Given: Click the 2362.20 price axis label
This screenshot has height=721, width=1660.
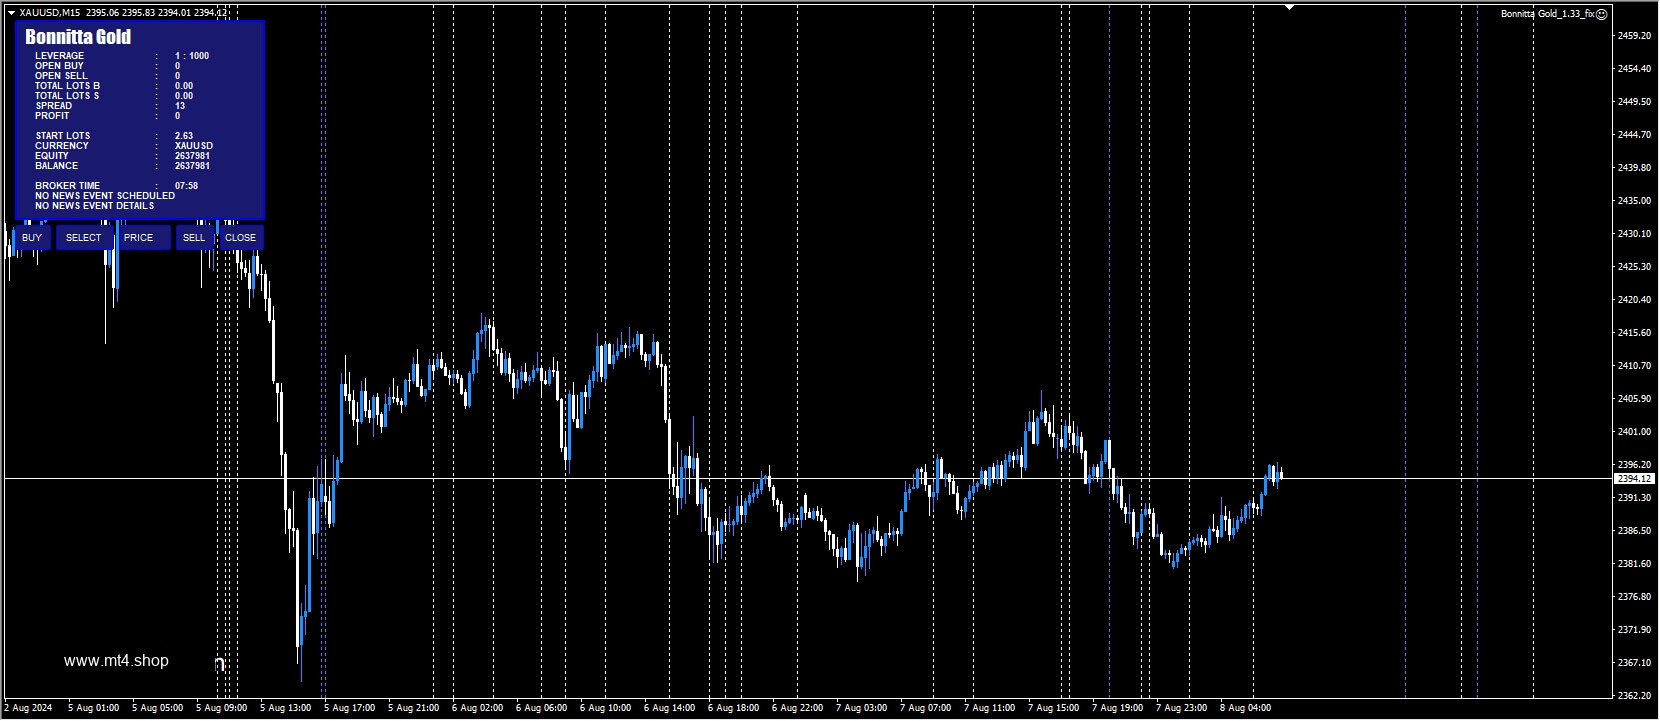Looking at the screenshot, I should pos(1634,696).
